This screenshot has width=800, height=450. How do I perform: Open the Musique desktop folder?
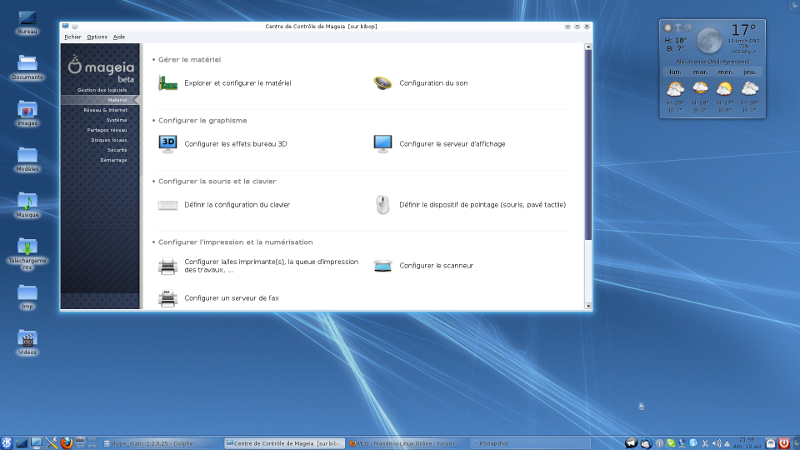(27, 205)
